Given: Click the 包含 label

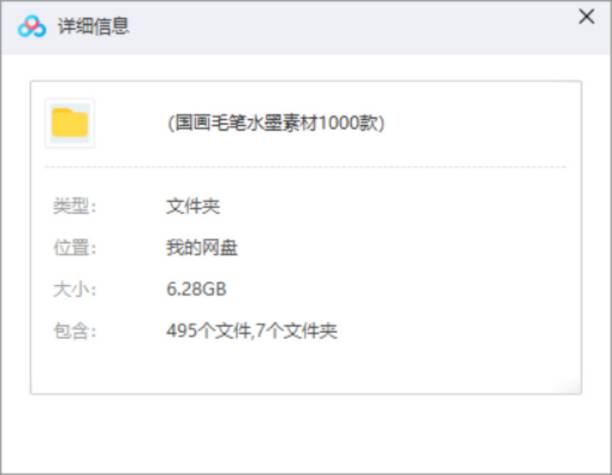Looking at the screenshot, I should [74, 331].
